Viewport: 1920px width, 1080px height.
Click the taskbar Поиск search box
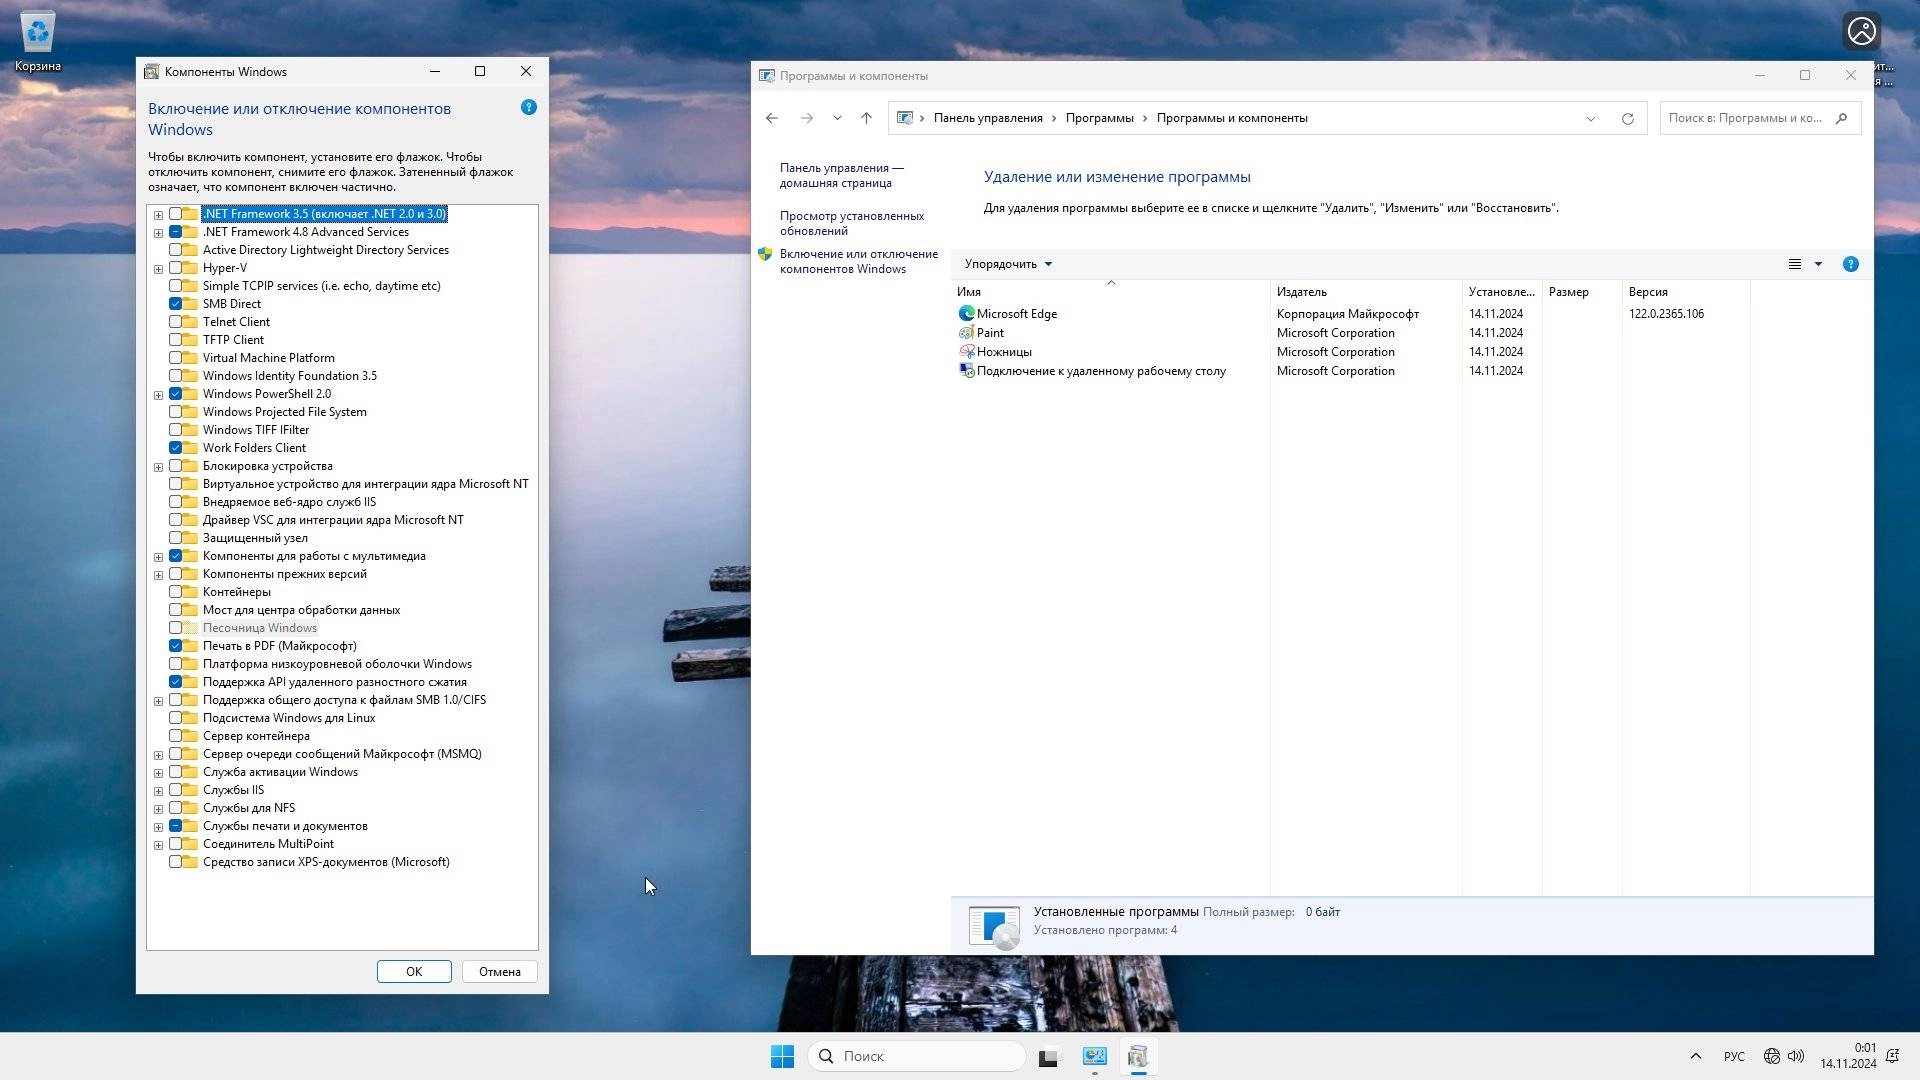[x=916, y=1056]
